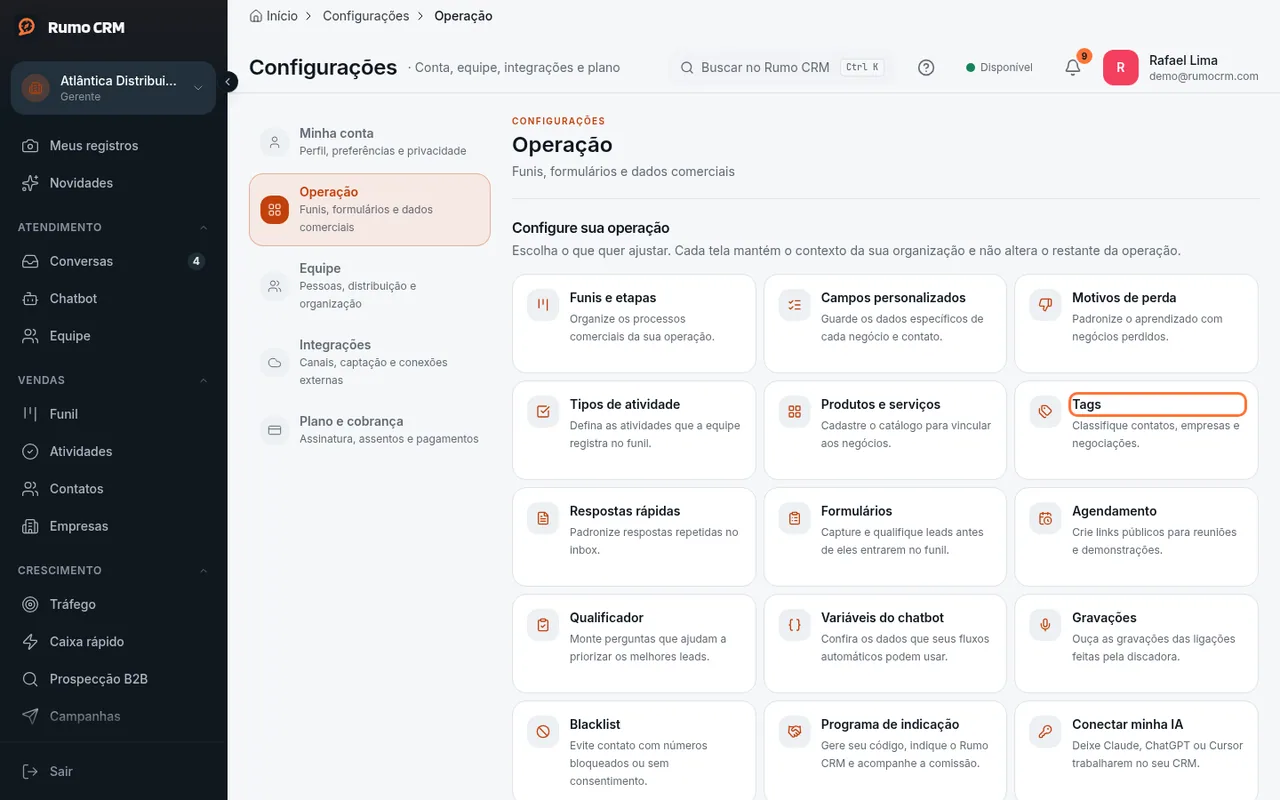Open the Plano e cobrança settings tab
Viewport: 1280px width, 800px height.
tap(369, 430)
